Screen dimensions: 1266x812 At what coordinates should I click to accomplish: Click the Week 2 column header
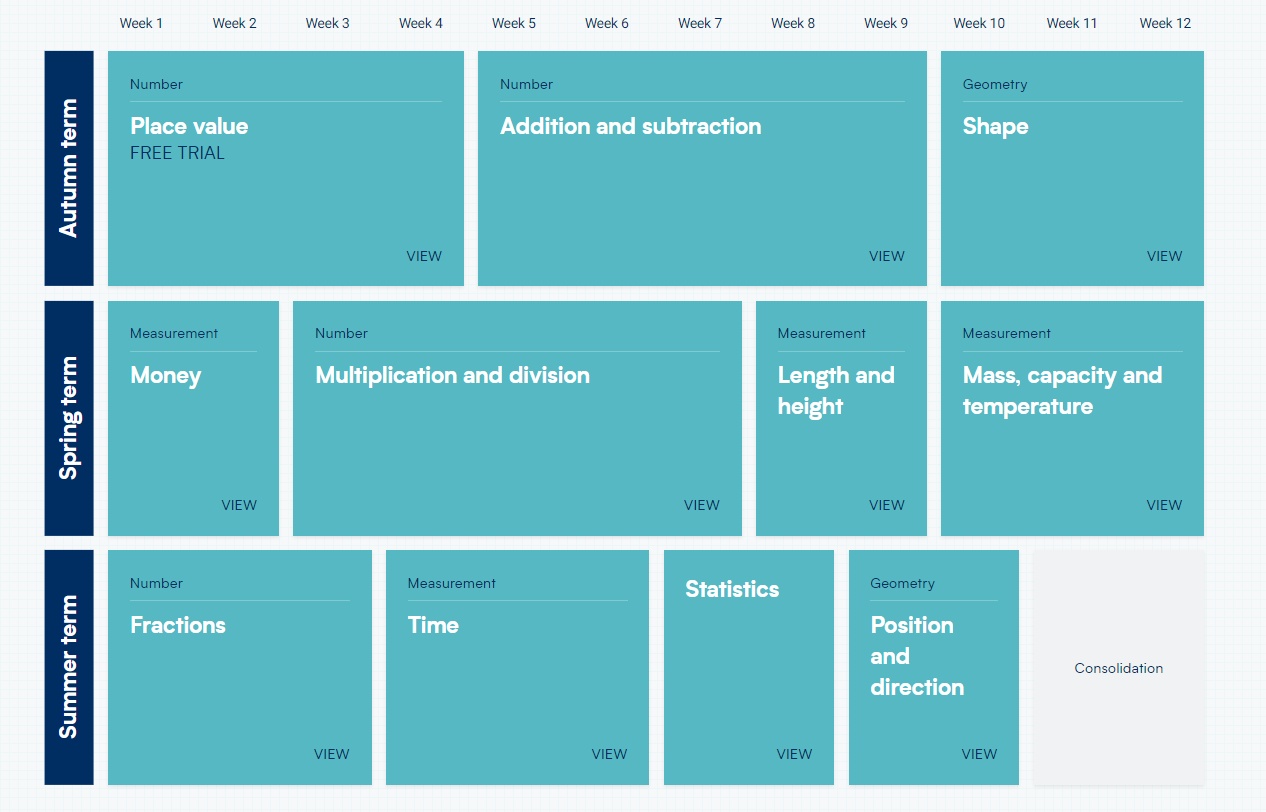point(235,23)
